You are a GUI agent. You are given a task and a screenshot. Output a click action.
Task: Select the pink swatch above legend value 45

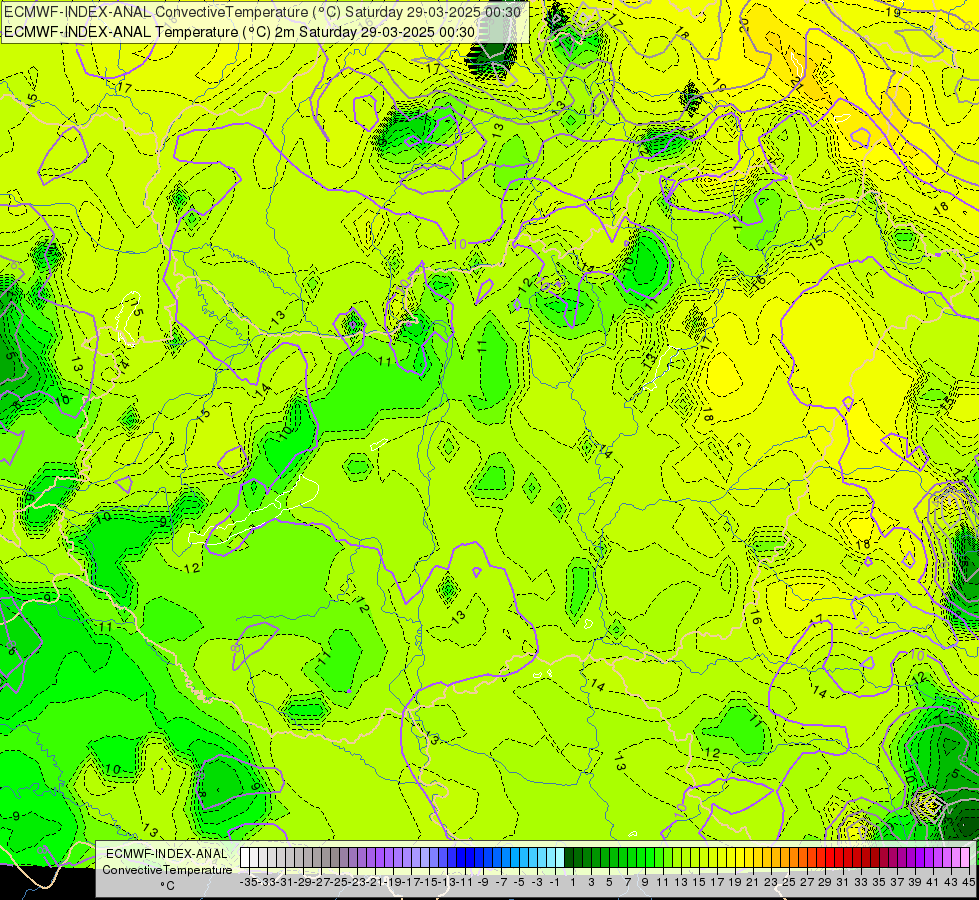964,857
